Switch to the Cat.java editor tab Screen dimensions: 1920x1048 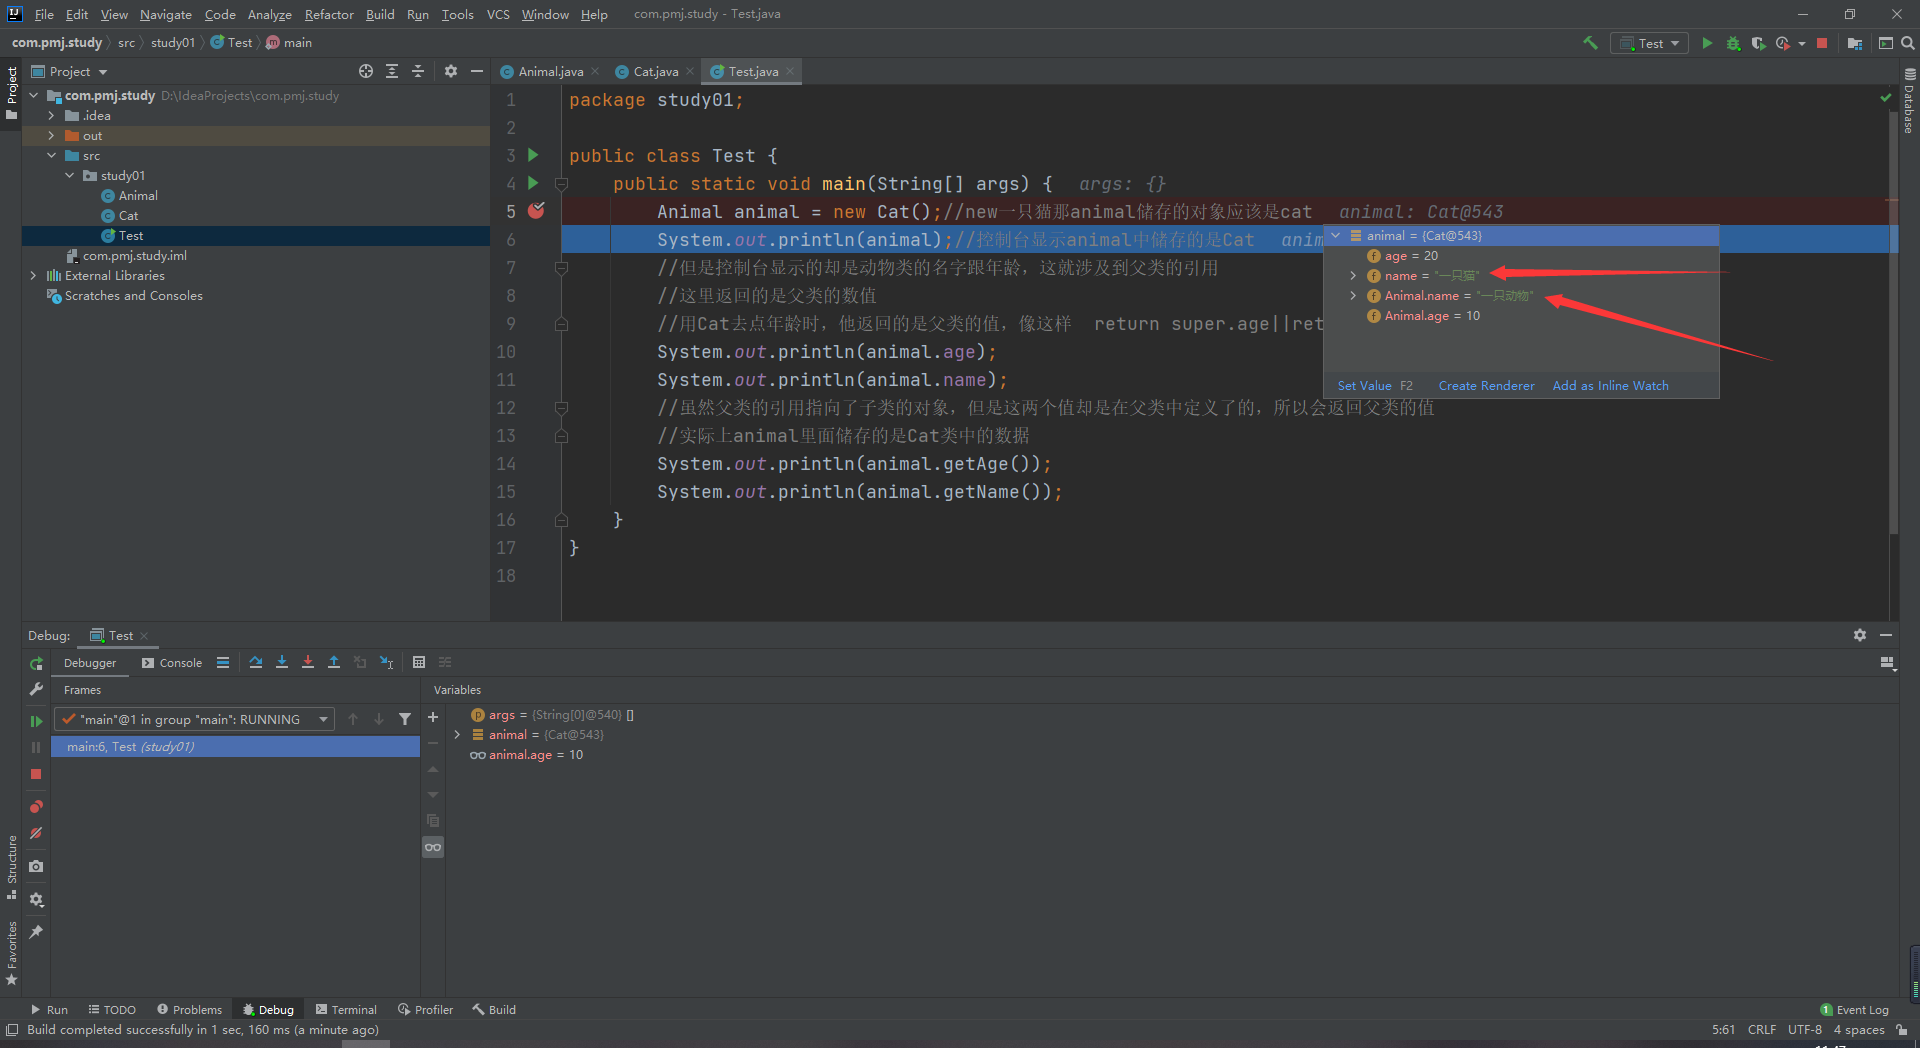tap(655, 71)
